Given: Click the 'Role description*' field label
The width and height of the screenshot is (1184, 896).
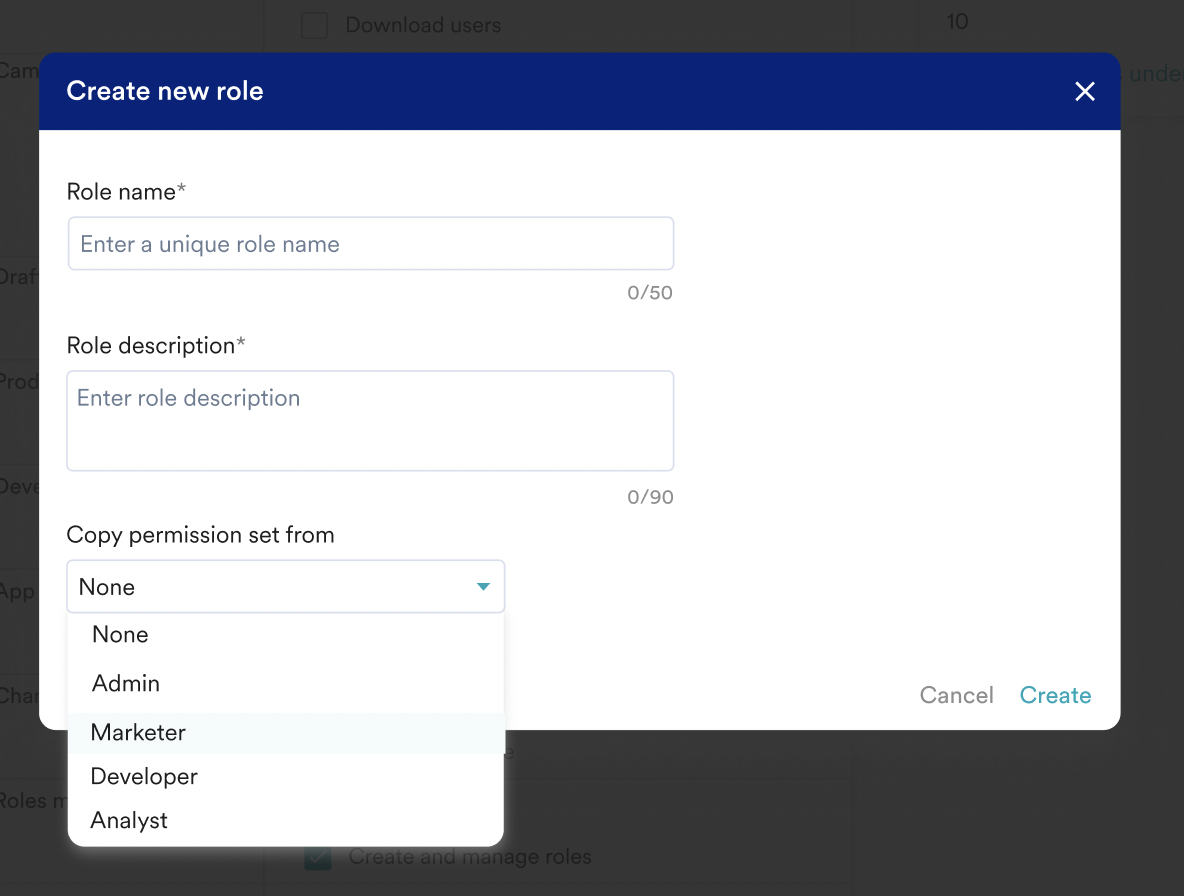Looking at the screenshot, I should pyautogui.click(x=156, y=346).
